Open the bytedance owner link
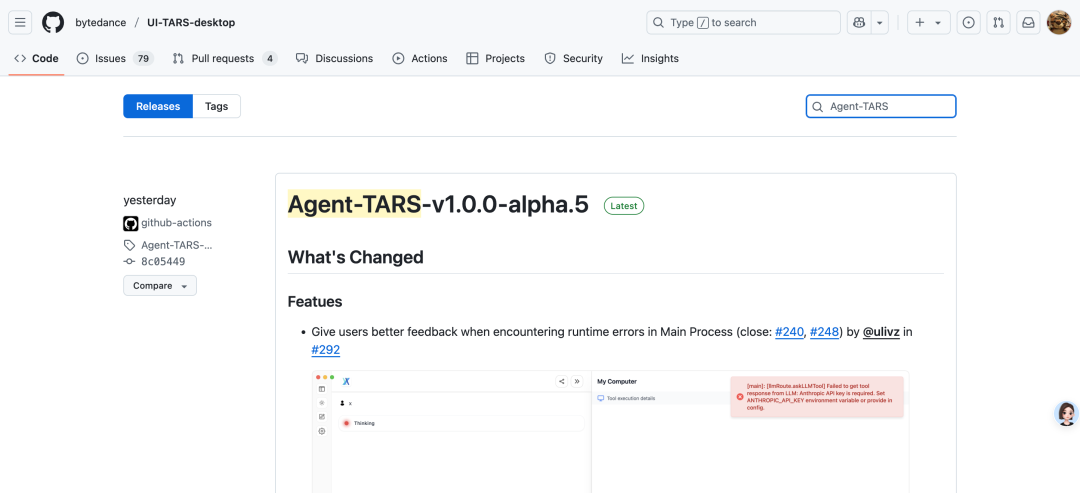Image resolution: width=1080 pixels, height=493 pixels. point(101,23)
